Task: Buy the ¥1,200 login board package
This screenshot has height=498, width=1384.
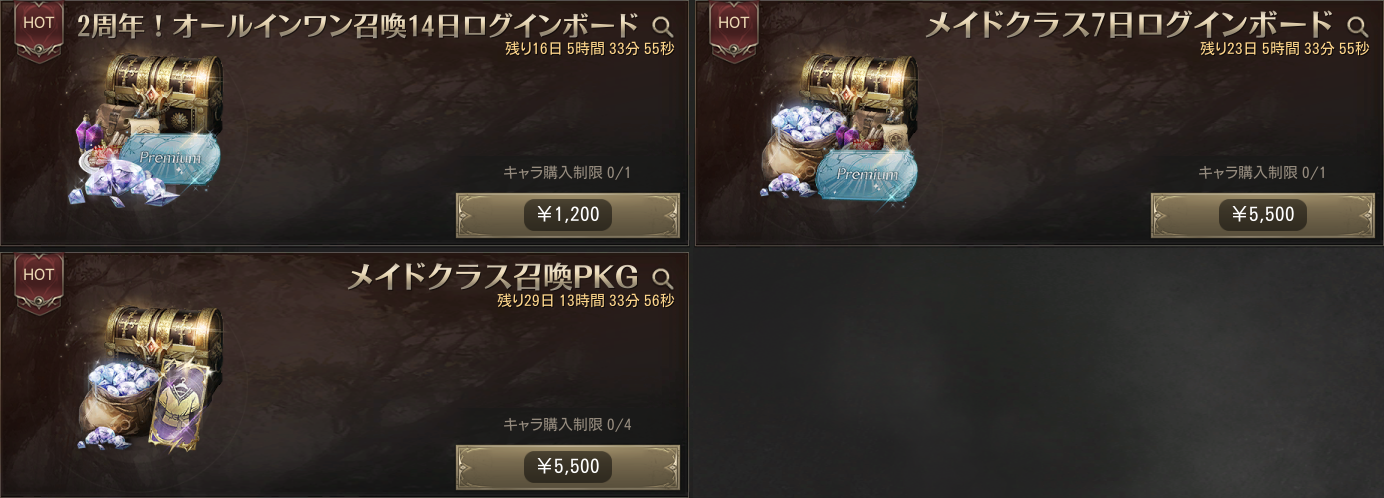Action: [x=568, y=214]
